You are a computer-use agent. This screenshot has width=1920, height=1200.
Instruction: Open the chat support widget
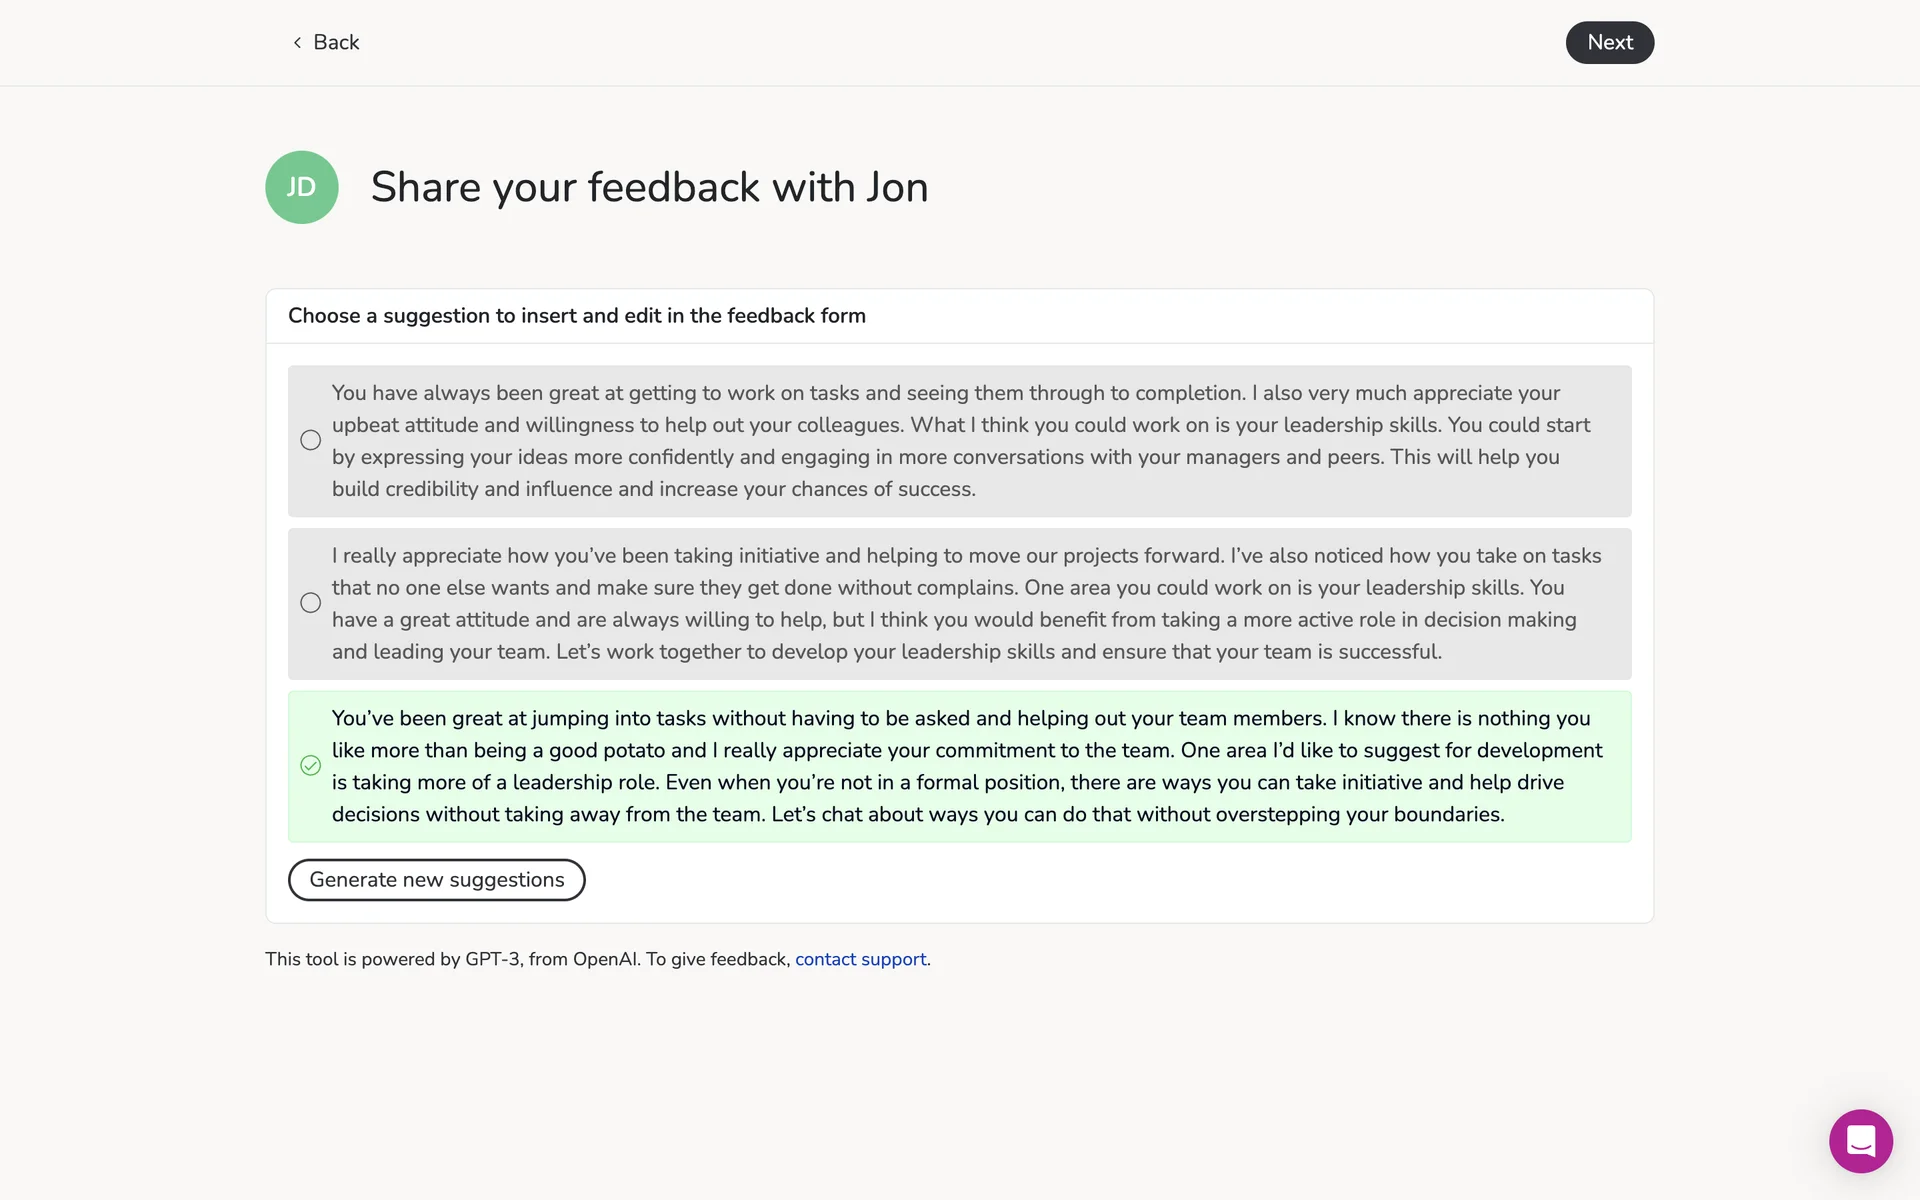tap(1860, 1141)
